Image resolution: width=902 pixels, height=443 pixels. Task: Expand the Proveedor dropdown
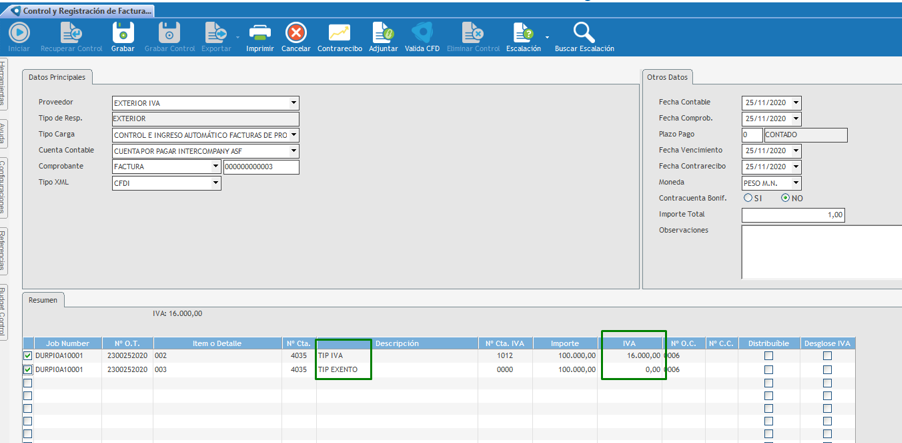click(294, 103)
